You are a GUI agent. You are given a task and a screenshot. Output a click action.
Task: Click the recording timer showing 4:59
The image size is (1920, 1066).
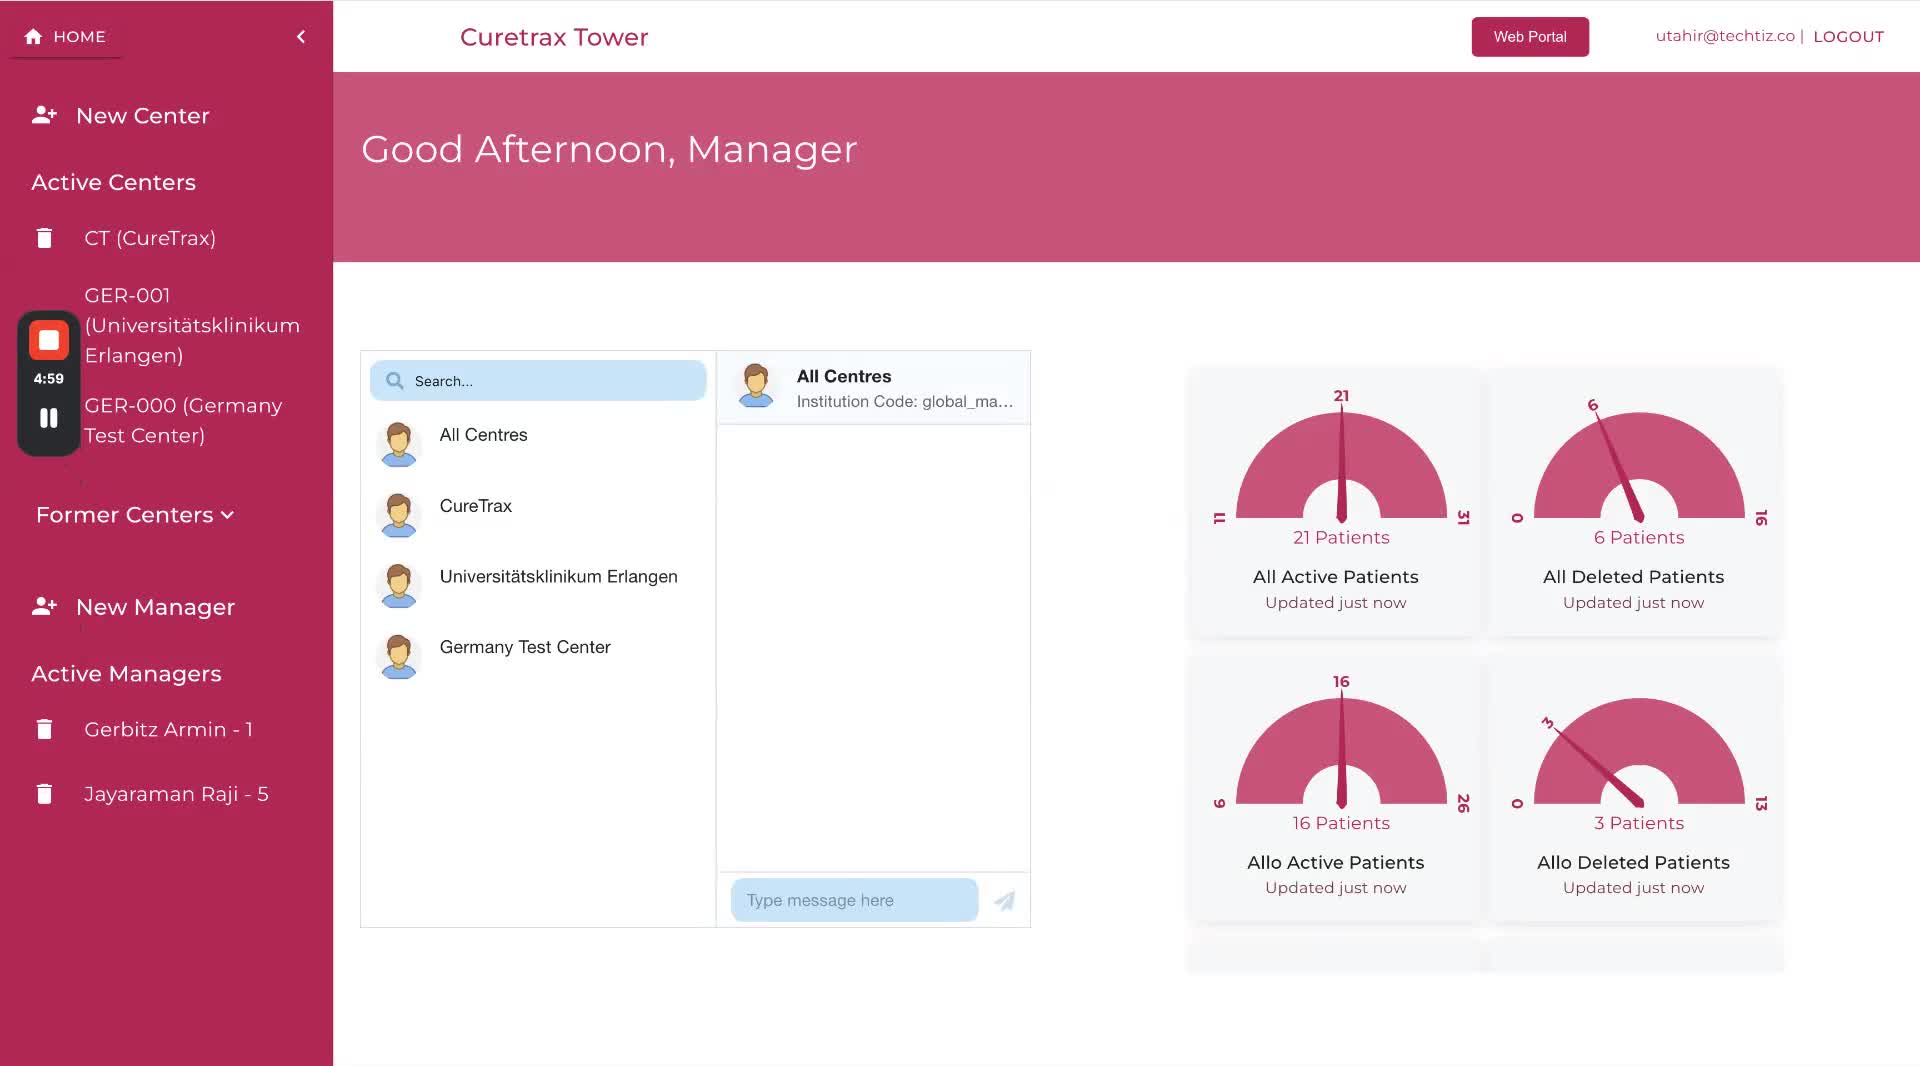pos(48,379)
